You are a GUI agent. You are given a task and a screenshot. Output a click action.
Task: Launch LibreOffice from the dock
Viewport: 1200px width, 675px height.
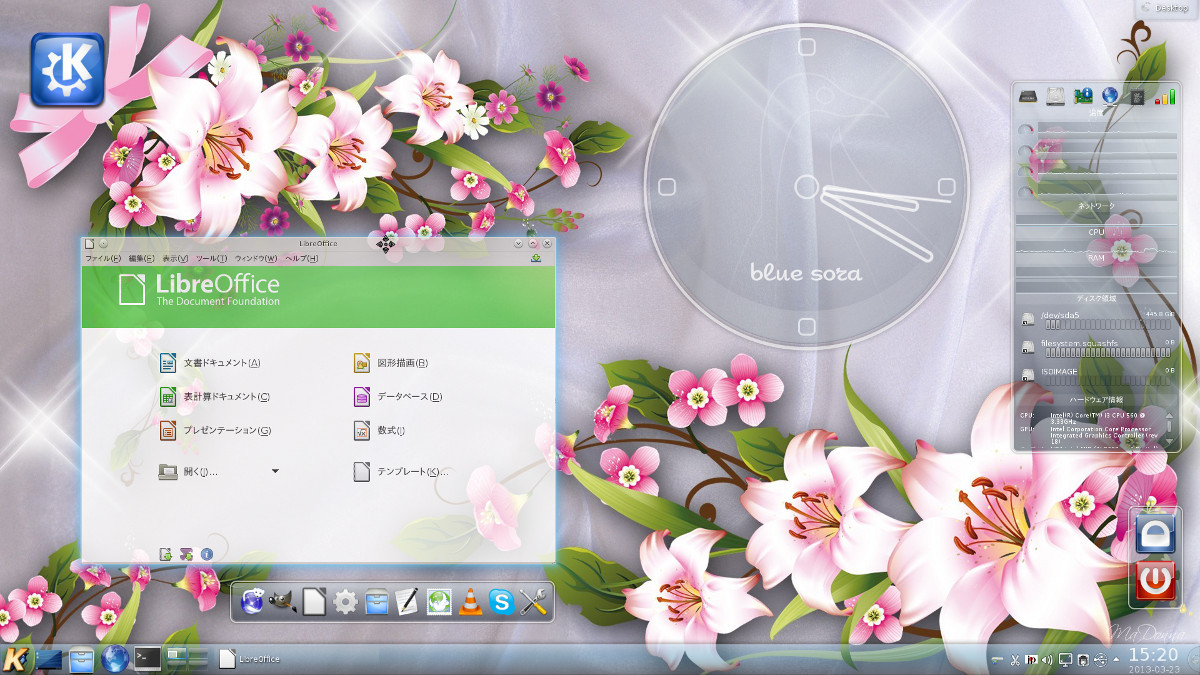pos(314,602)
